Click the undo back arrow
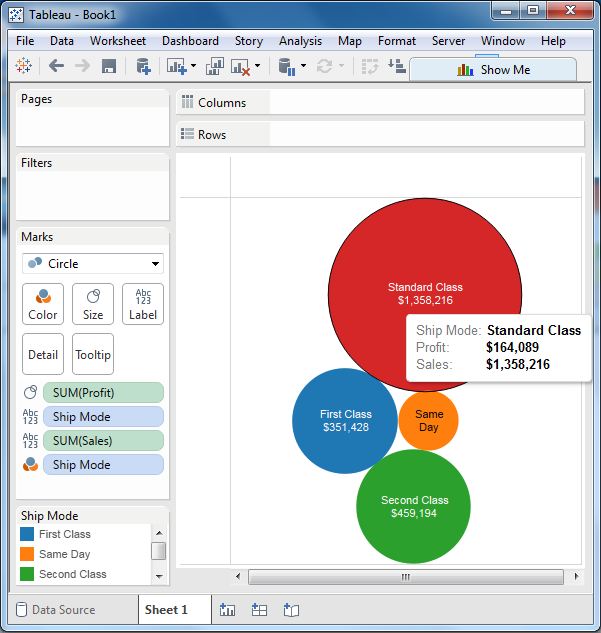 [56, 66]
